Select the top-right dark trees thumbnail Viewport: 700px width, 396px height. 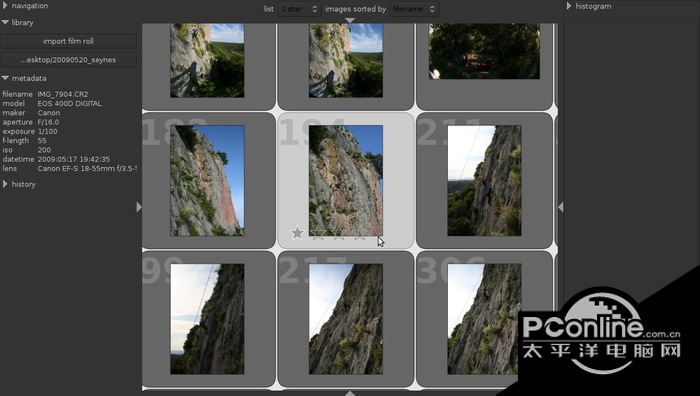(x=484, y=51)
